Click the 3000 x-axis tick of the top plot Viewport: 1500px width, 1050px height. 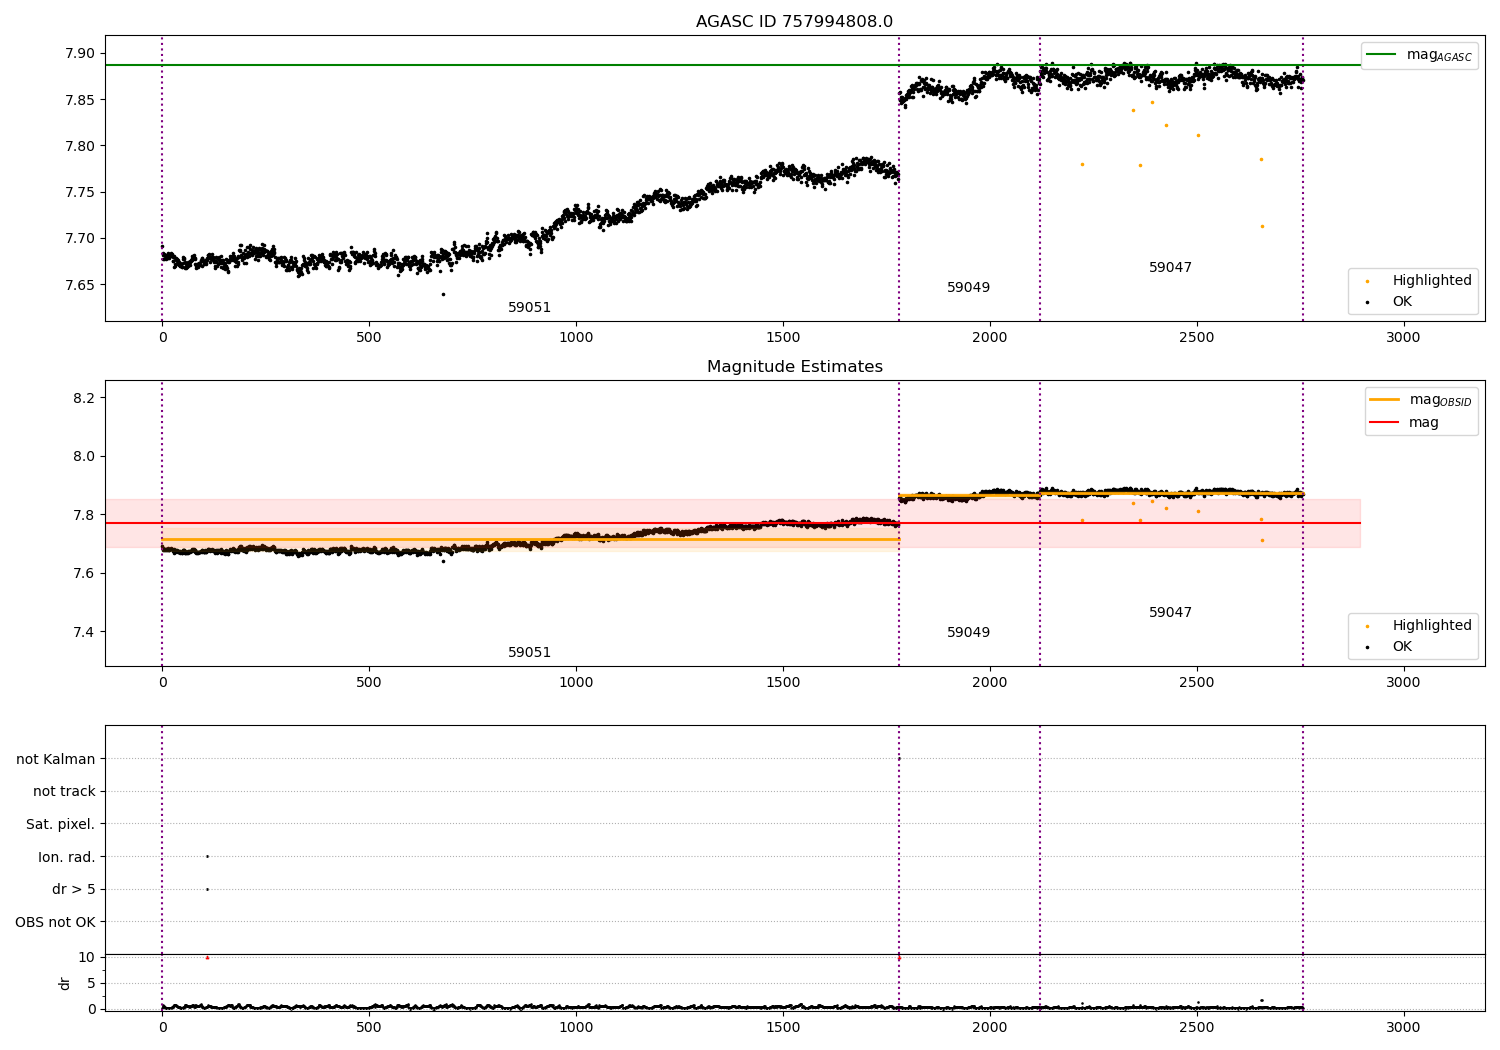1403,338
